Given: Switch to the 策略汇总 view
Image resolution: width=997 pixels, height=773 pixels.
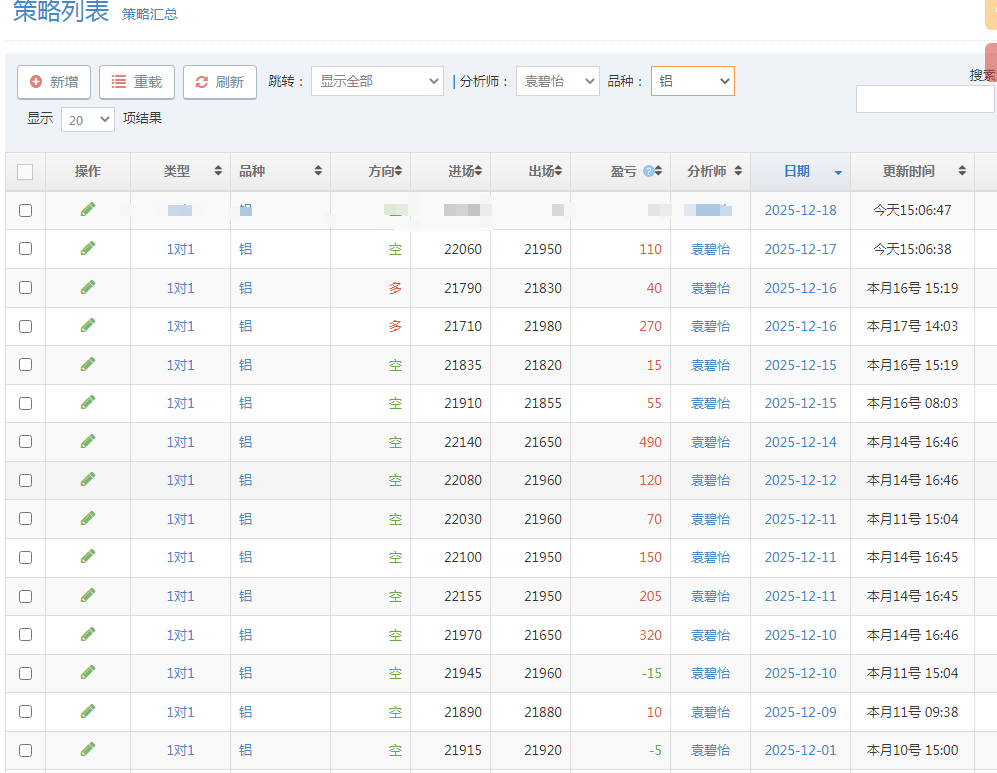Looking at the screenshot, I should (x=149, y=14).
